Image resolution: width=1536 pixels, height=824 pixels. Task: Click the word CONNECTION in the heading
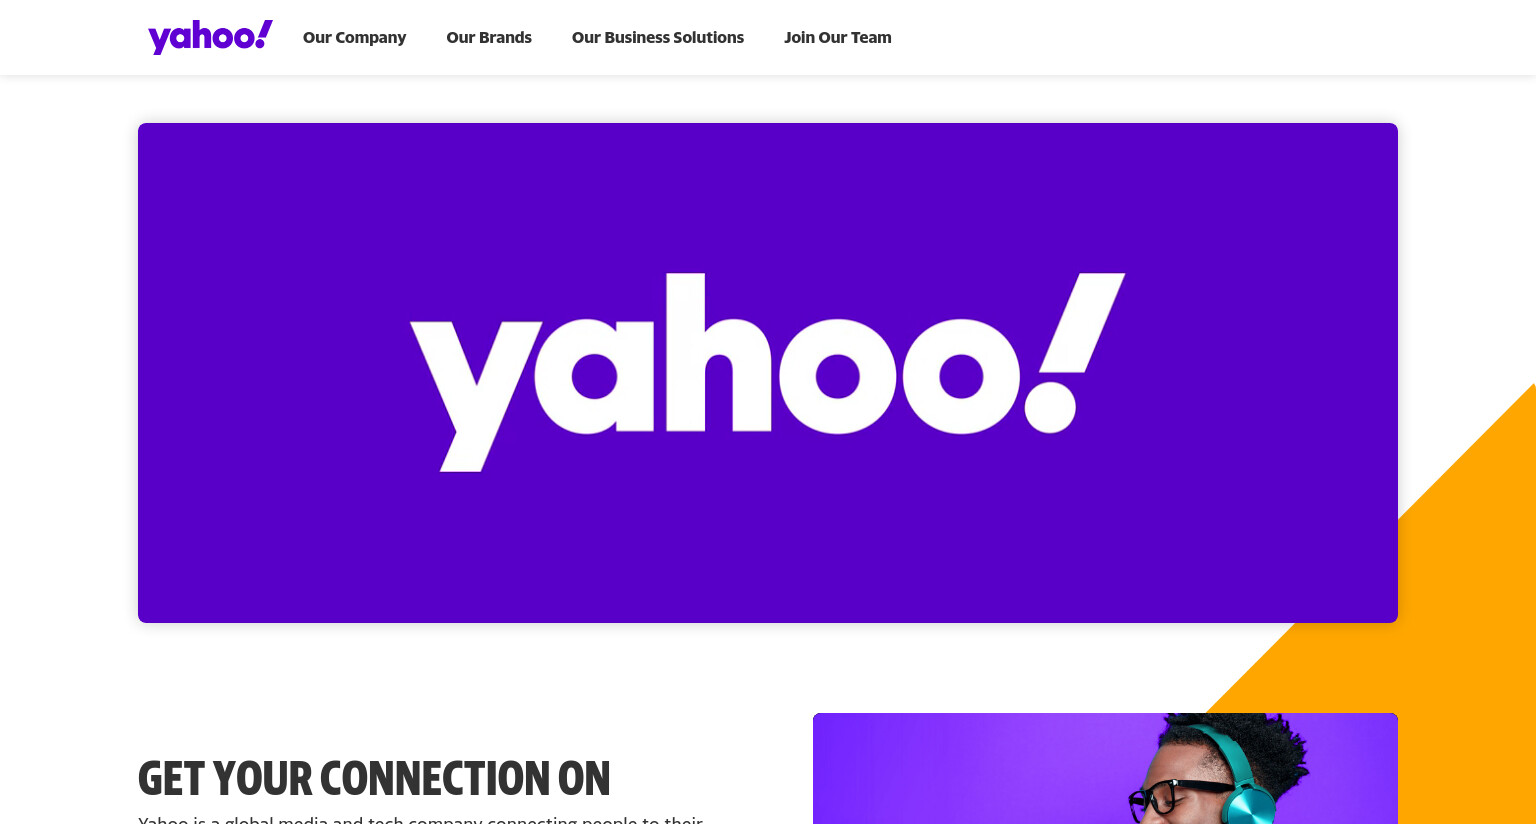433,778
